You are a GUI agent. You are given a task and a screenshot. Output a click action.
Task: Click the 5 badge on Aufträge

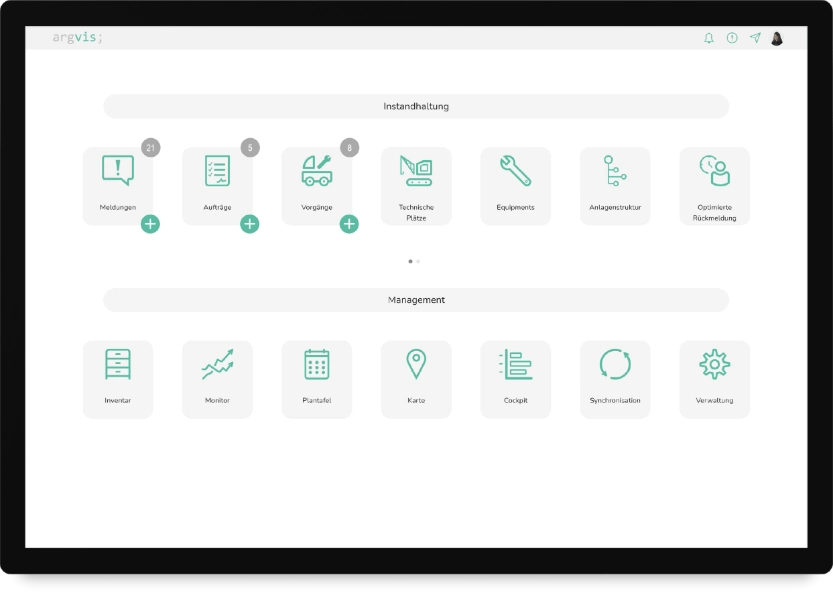[x=250, y=148]
